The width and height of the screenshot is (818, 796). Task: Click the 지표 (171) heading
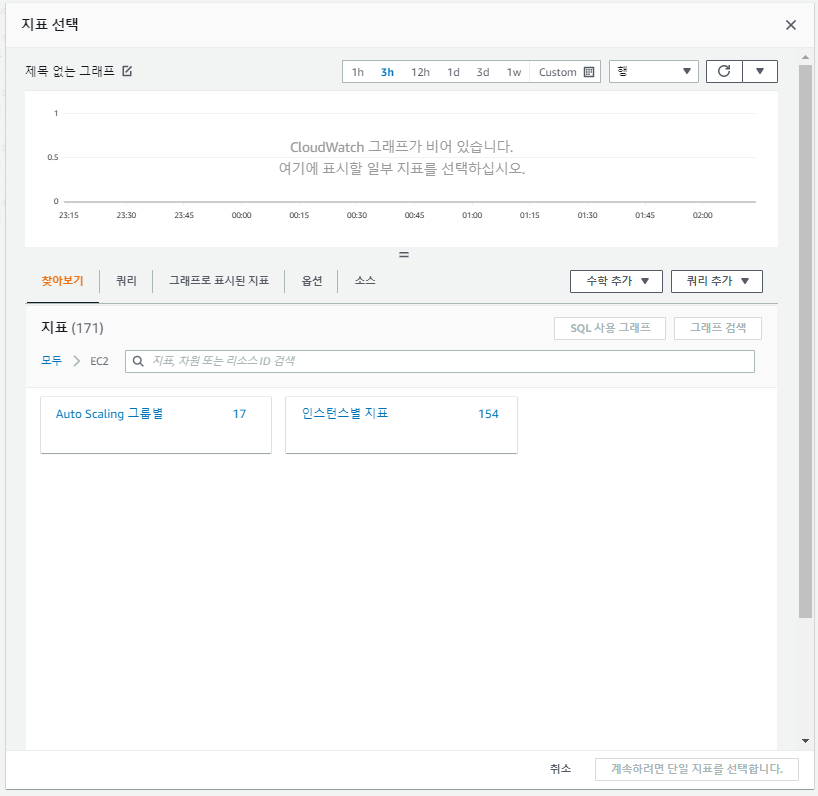73,328
